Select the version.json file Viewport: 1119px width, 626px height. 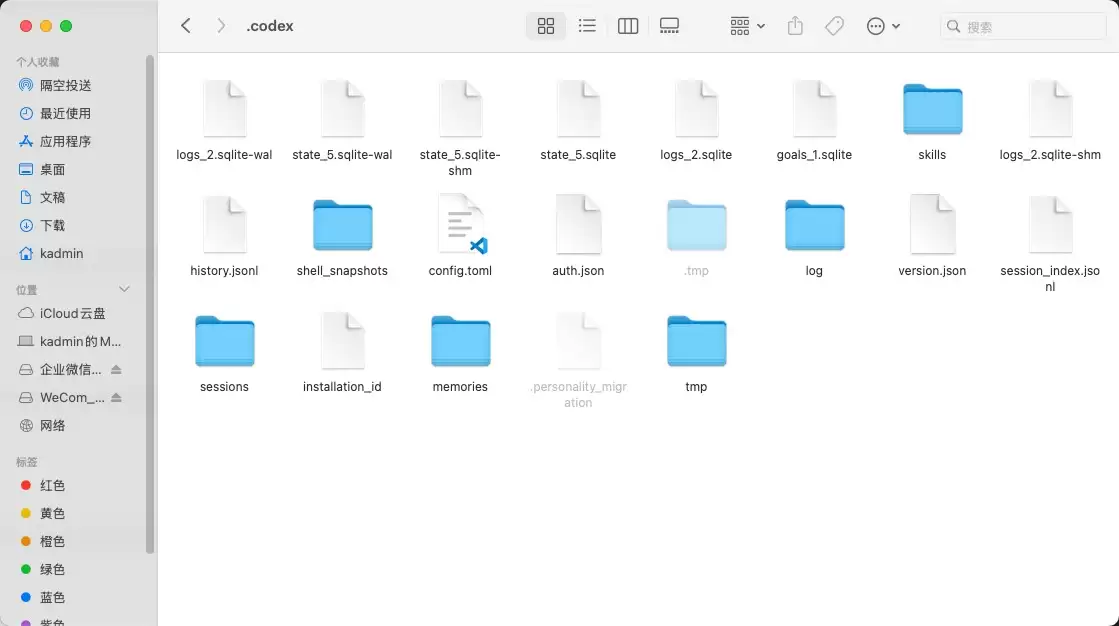pyautogui.click(x=932, y=236)
